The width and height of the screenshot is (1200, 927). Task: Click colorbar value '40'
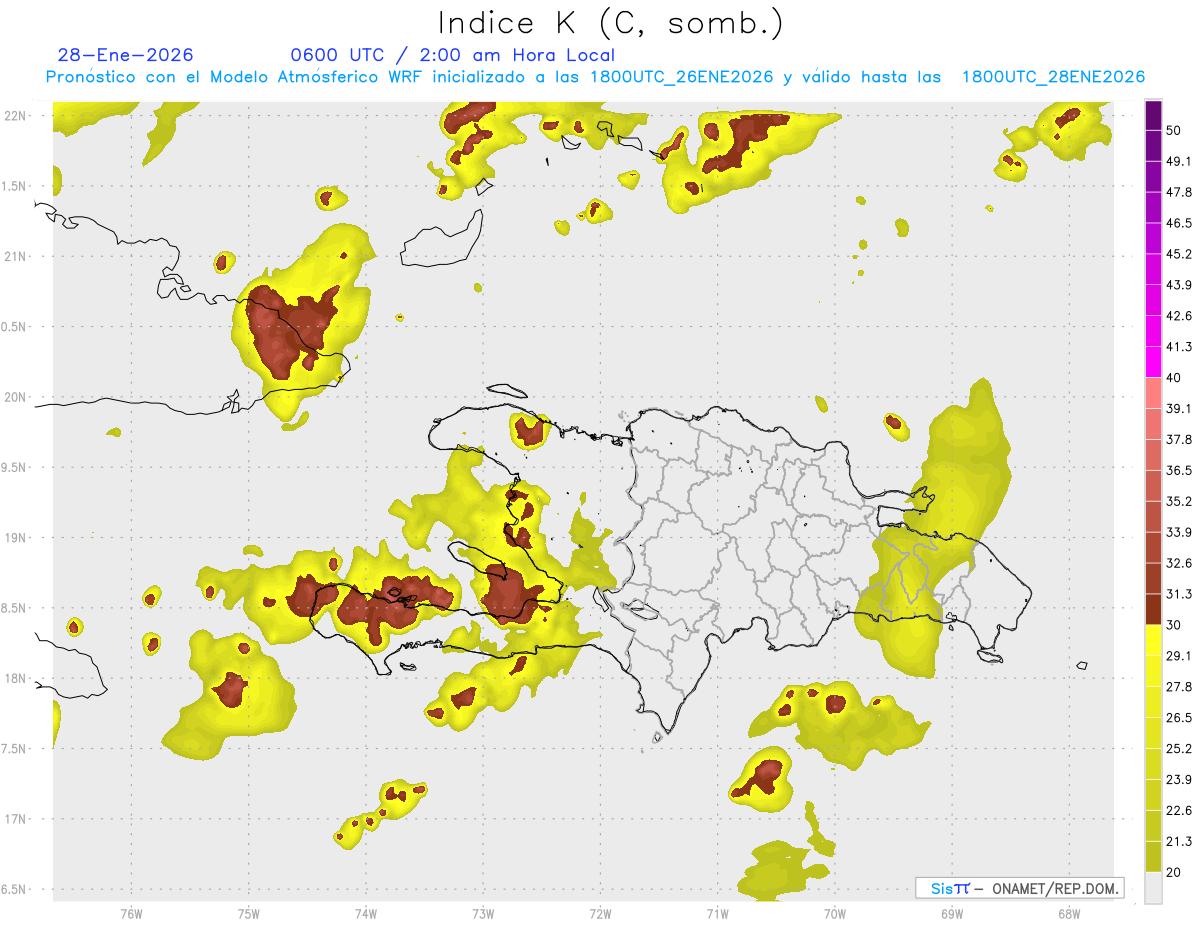click(x=1175, y=378)
